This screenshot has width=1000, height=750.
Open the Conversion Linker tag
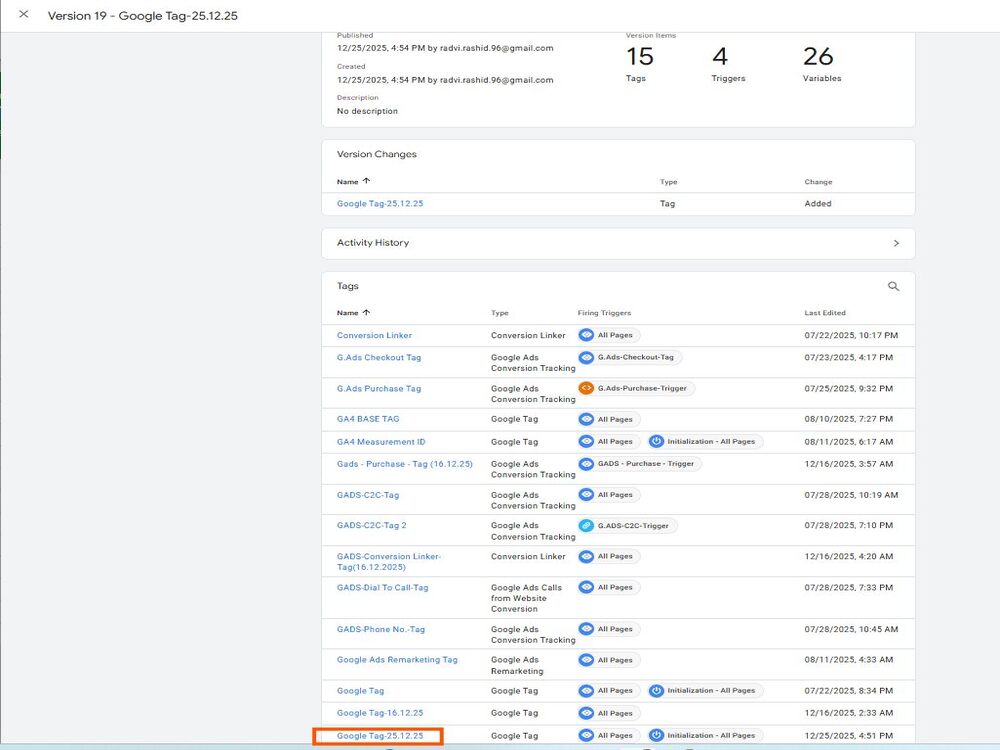[x=374, y=335]
